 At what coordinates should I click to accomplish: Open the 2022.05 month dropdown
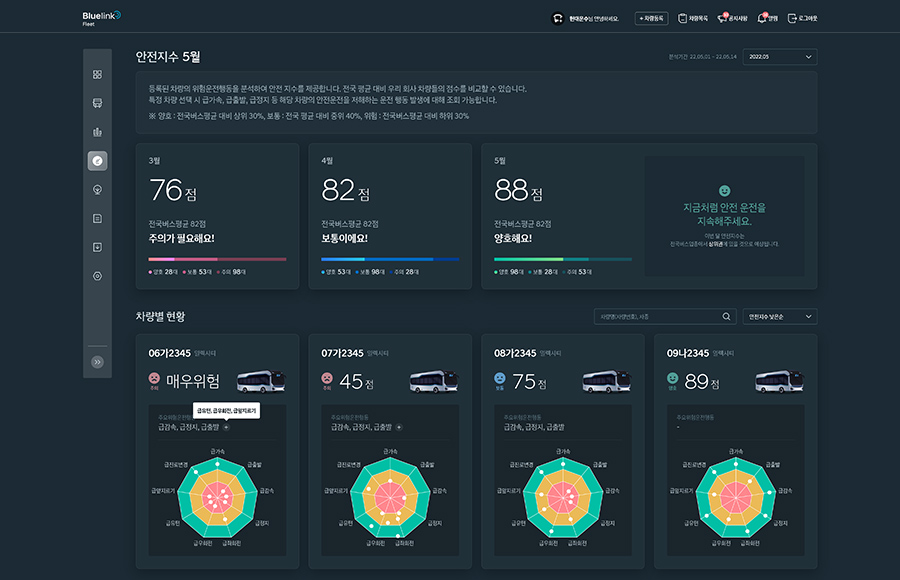pyautogui.click(x=779, y=57)
